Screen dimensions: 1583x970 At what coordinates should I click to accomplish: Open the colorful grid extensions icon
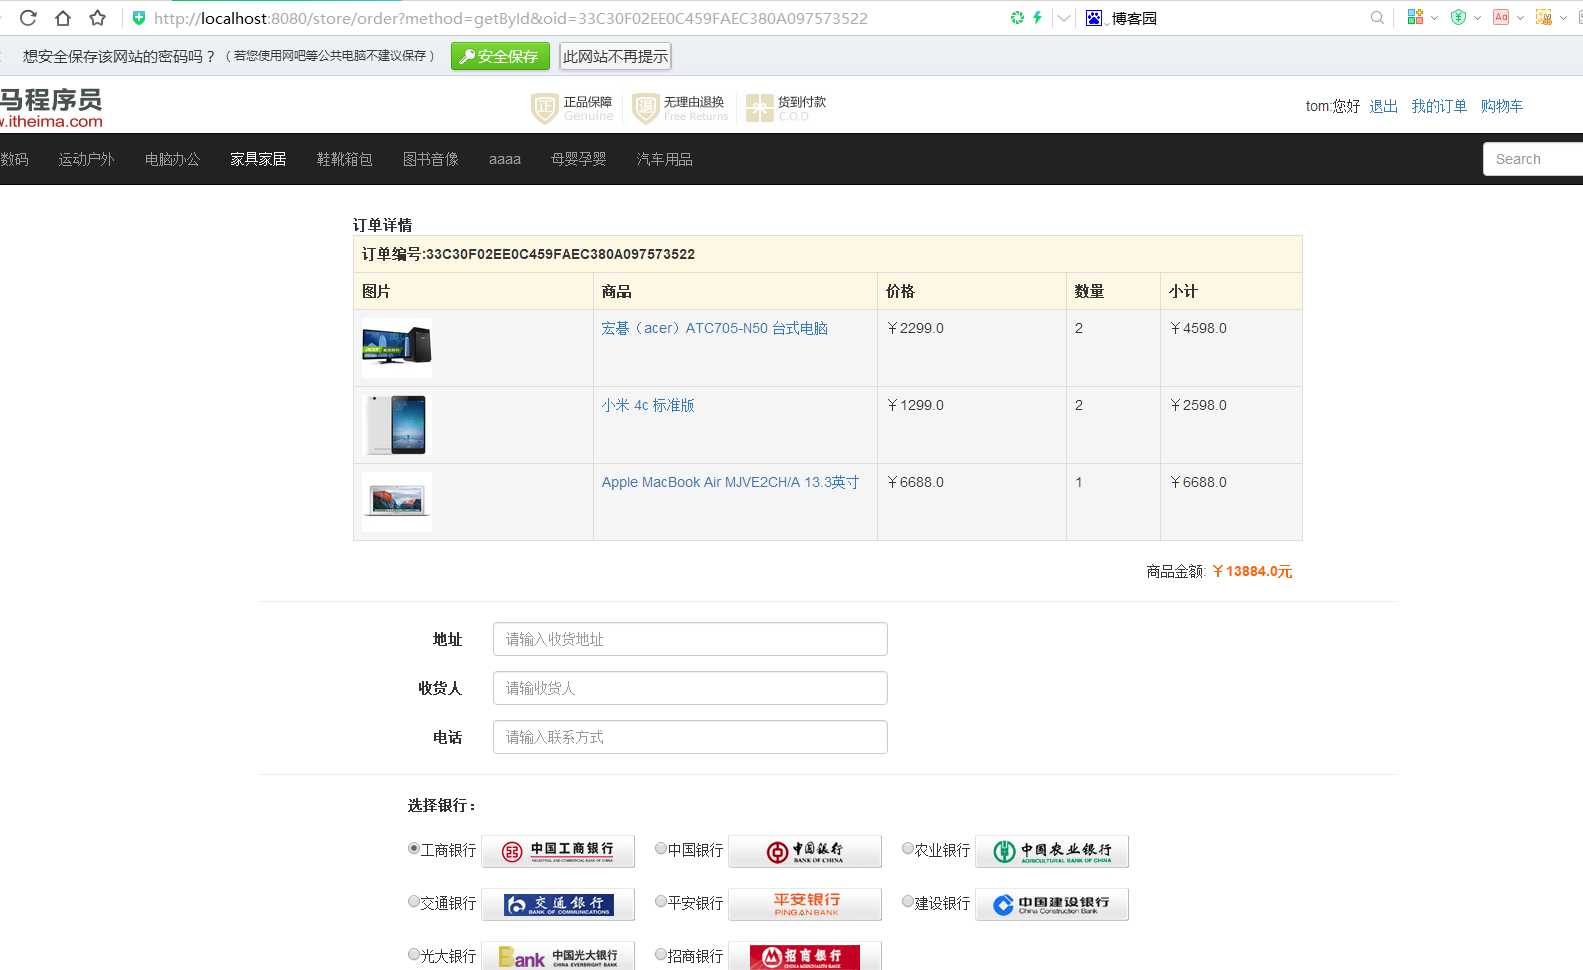click(1415, 17)
